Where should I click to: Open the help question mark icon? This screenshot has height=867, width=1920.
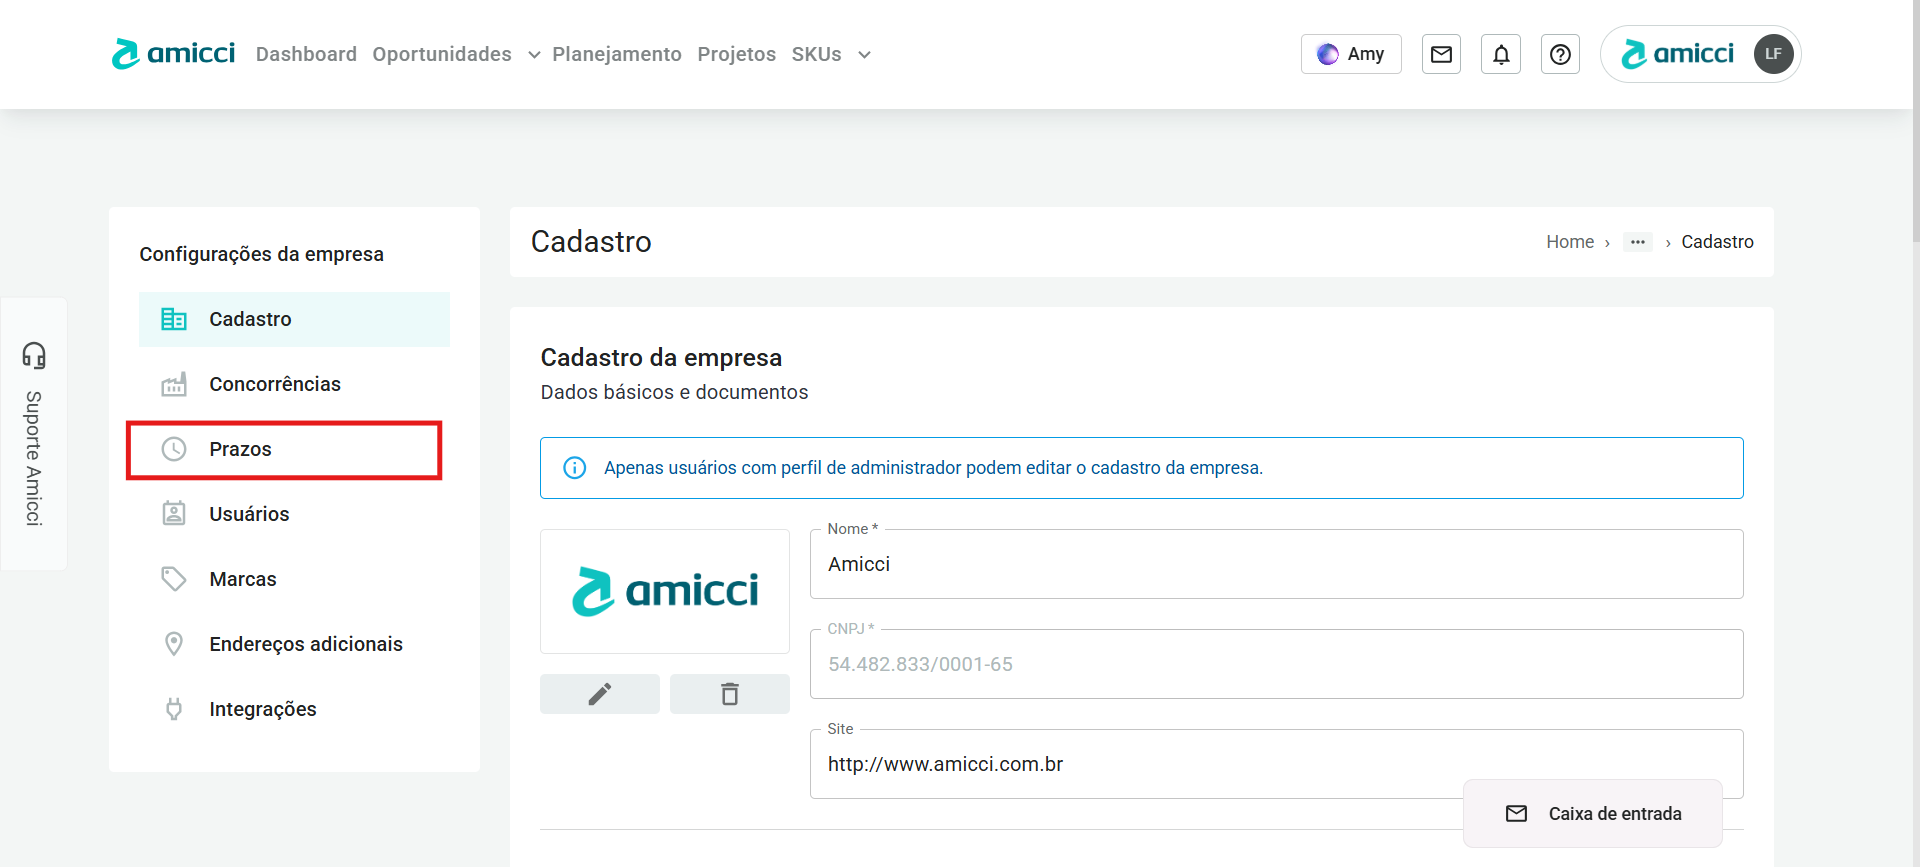coord(1560,54)
